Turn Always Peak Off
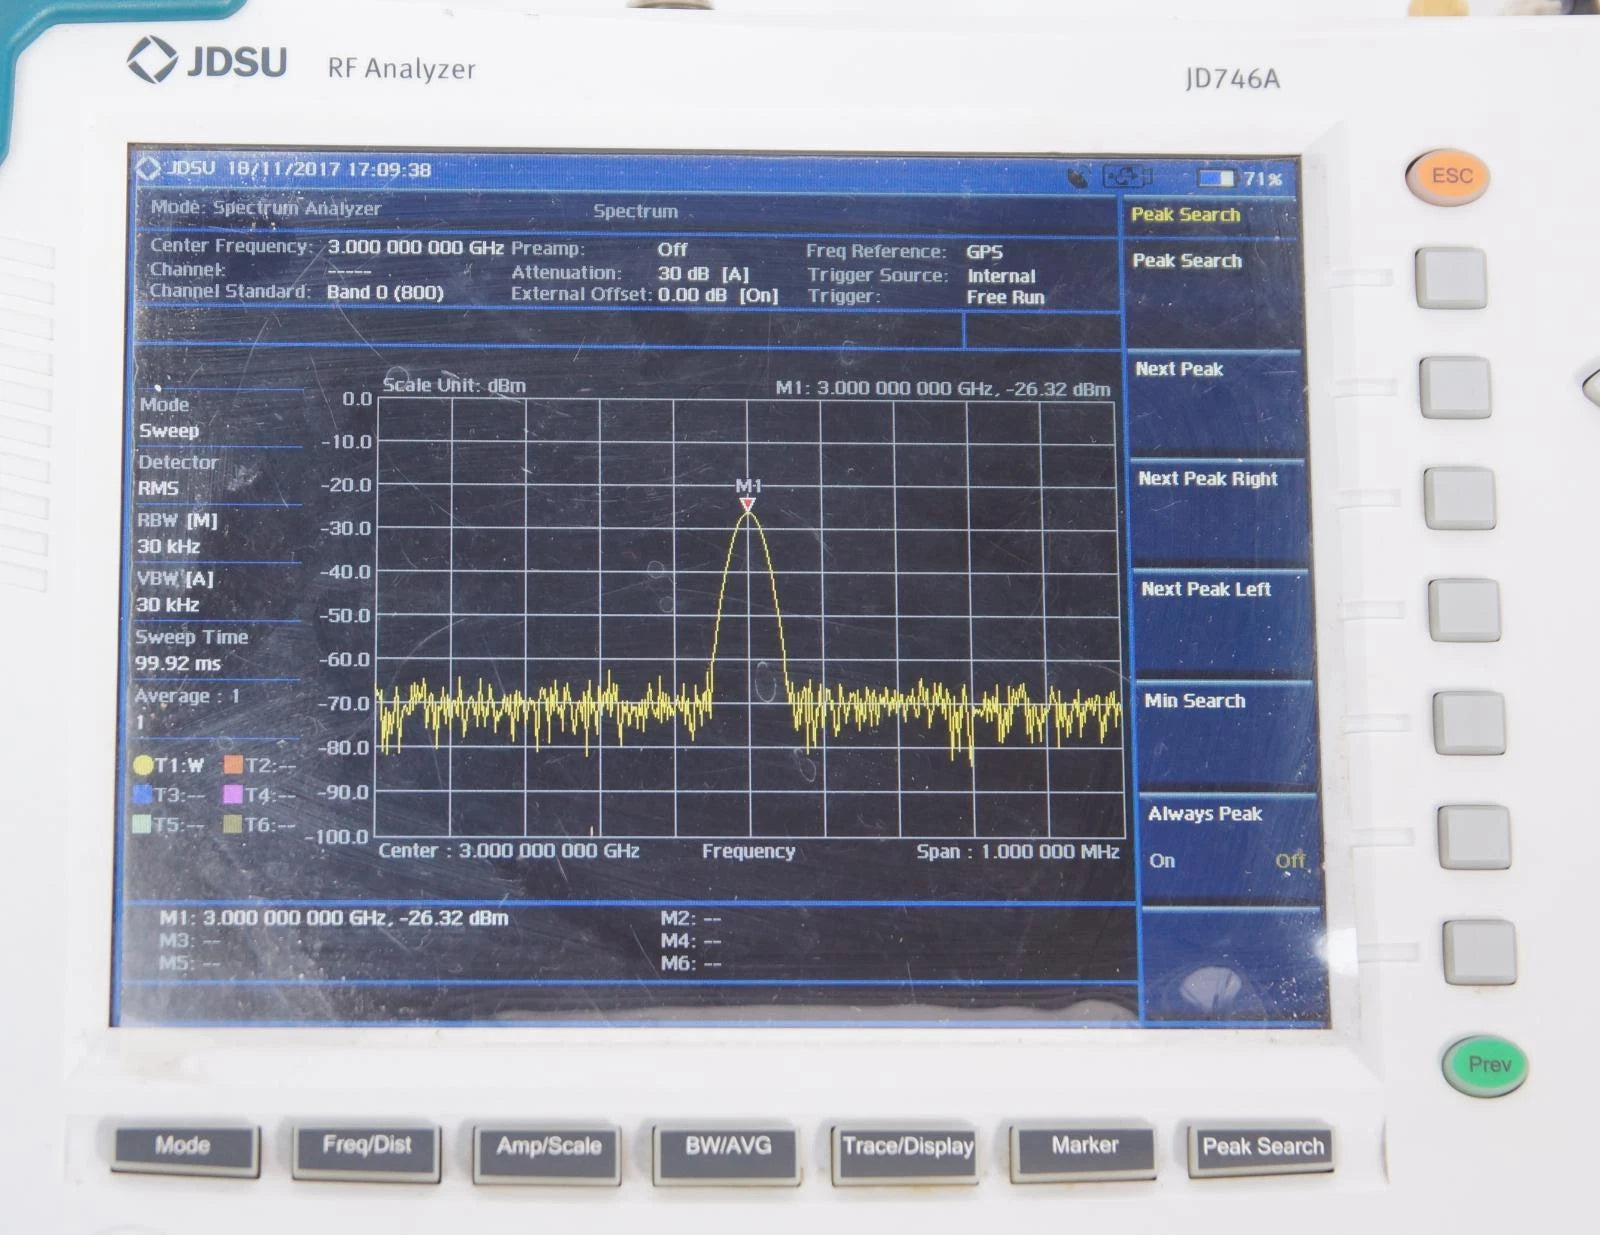1600x1235 pixels. tap(1290, 861)
